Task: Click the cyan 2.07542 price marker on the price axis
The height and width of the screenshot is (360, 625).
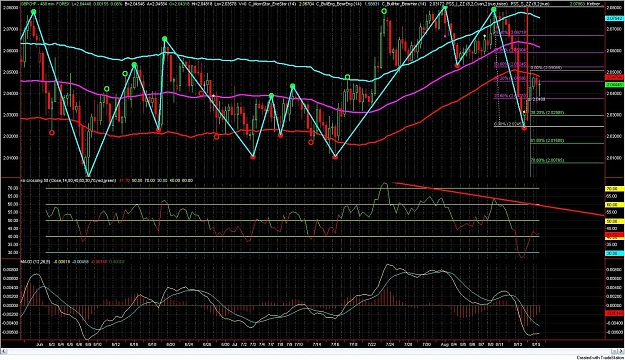Action: [x=615, y=18]
